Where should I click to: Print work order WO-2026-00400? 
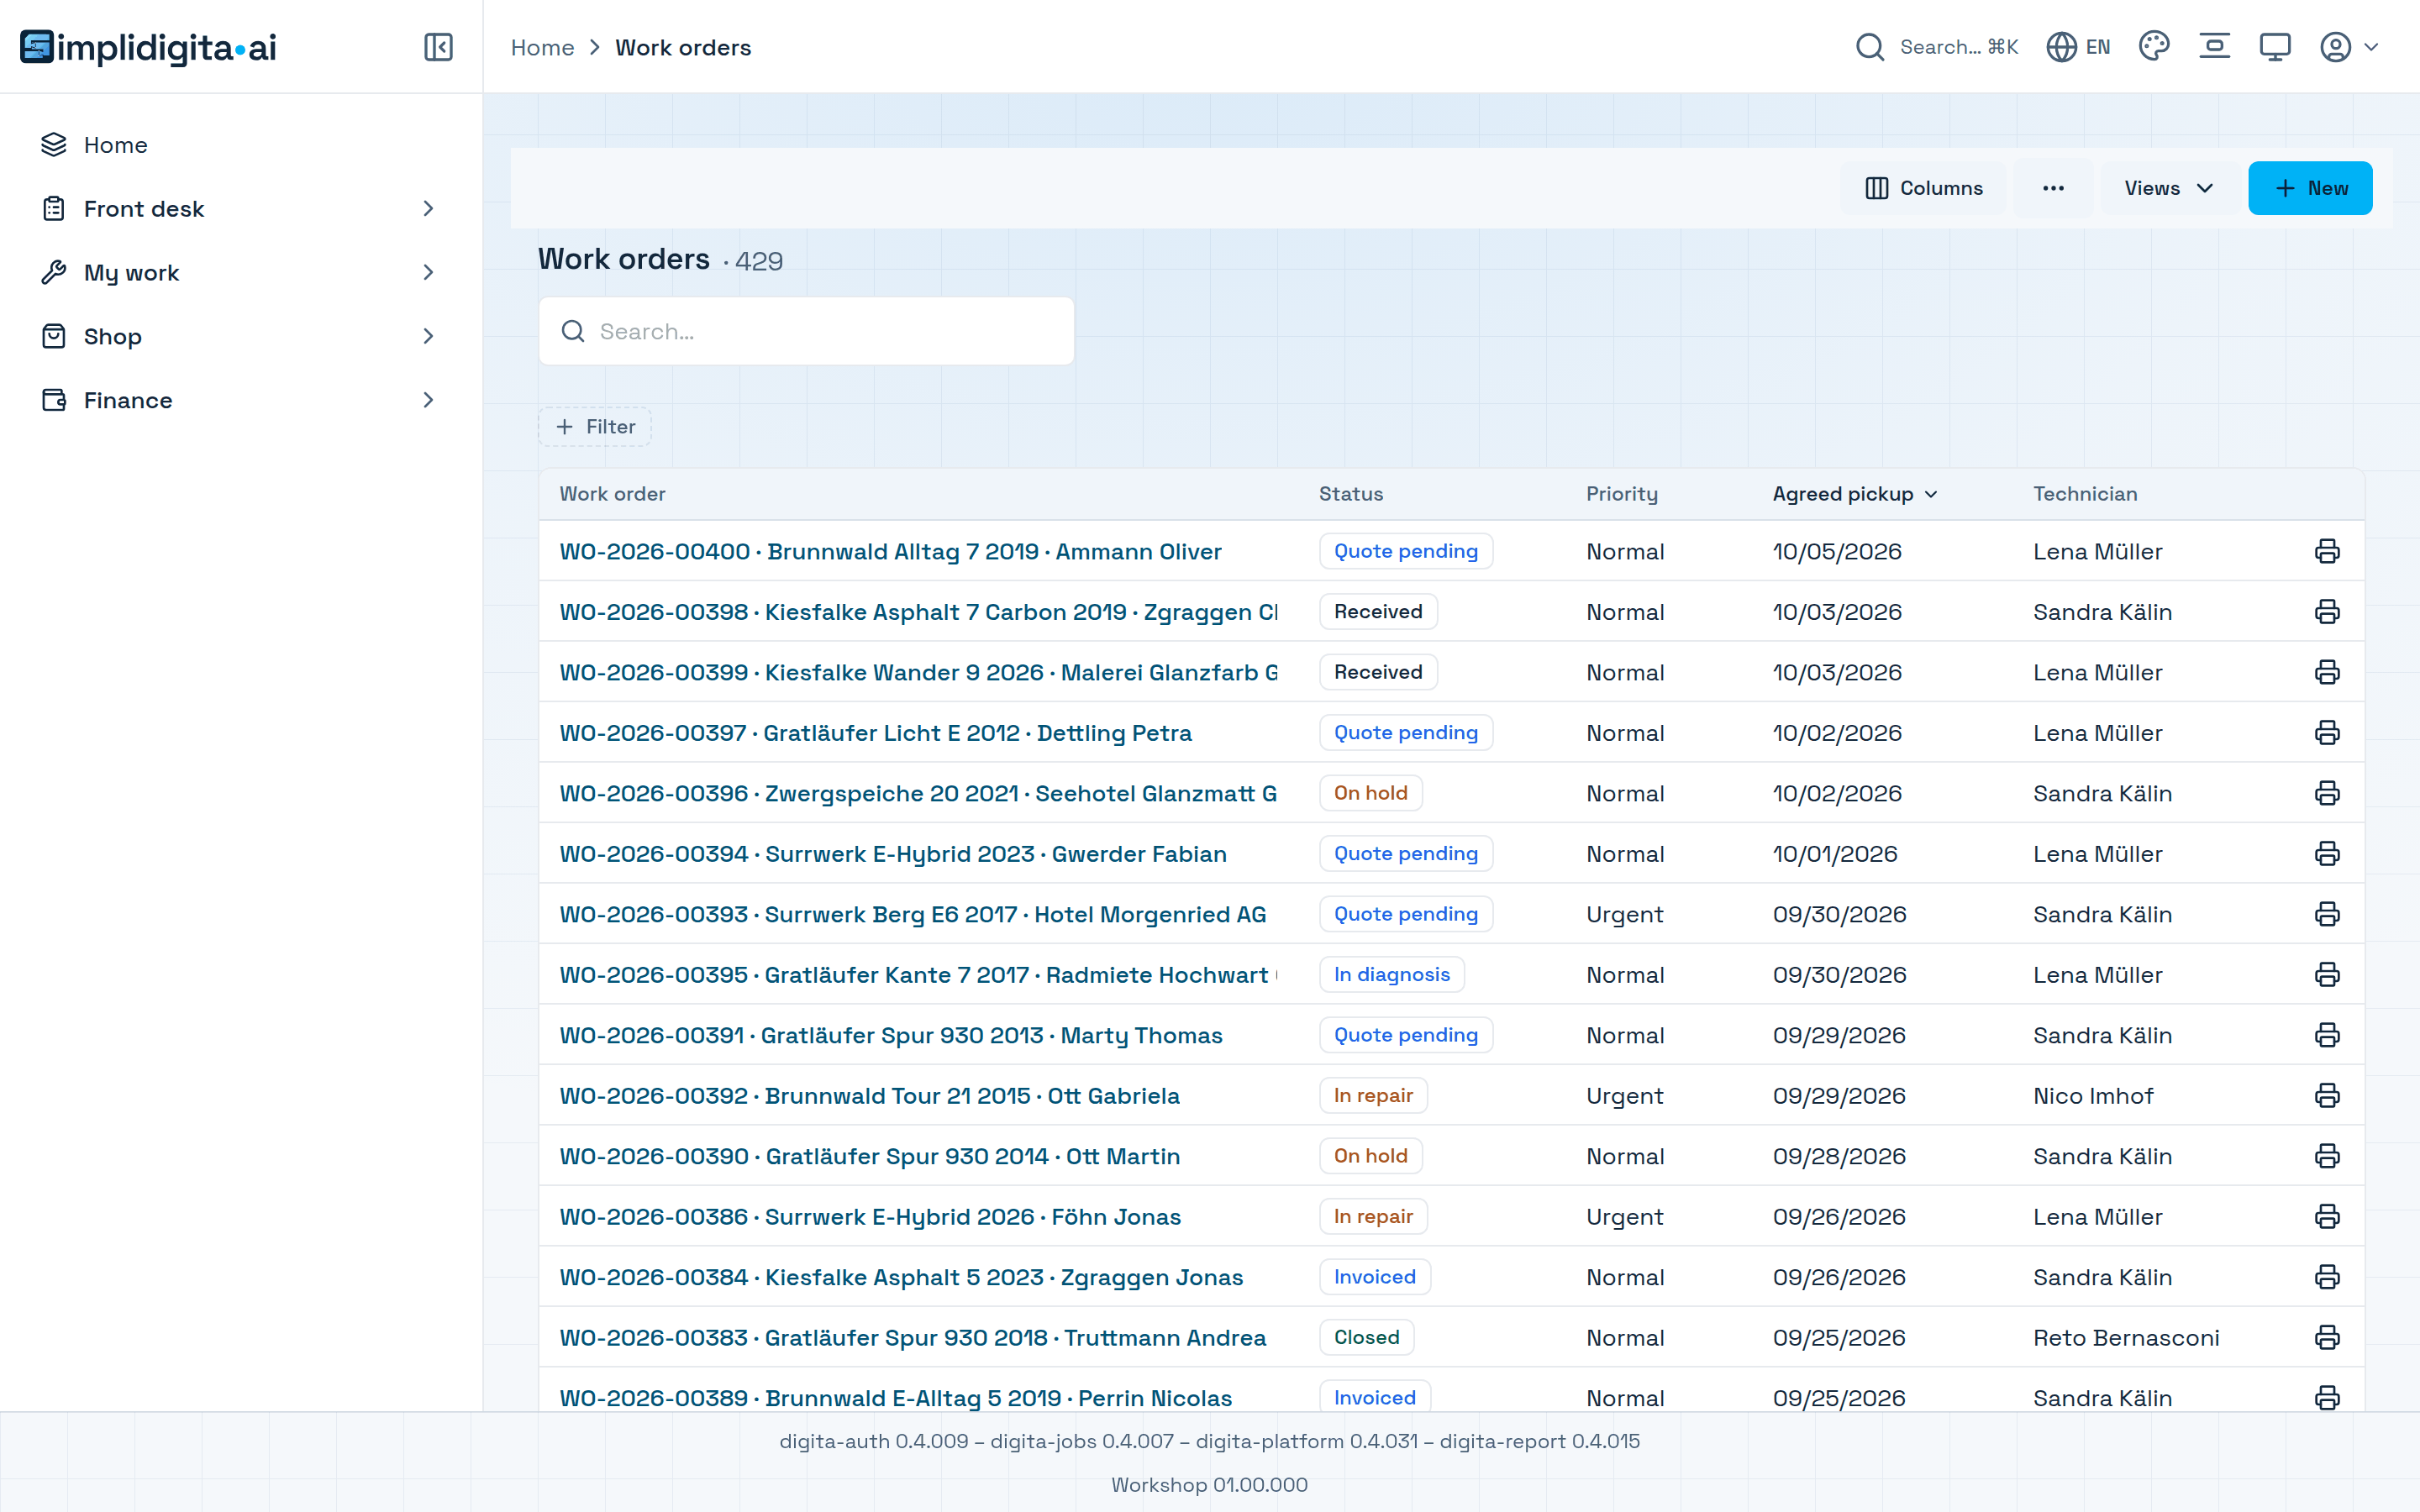click(x=2327, y=551)
